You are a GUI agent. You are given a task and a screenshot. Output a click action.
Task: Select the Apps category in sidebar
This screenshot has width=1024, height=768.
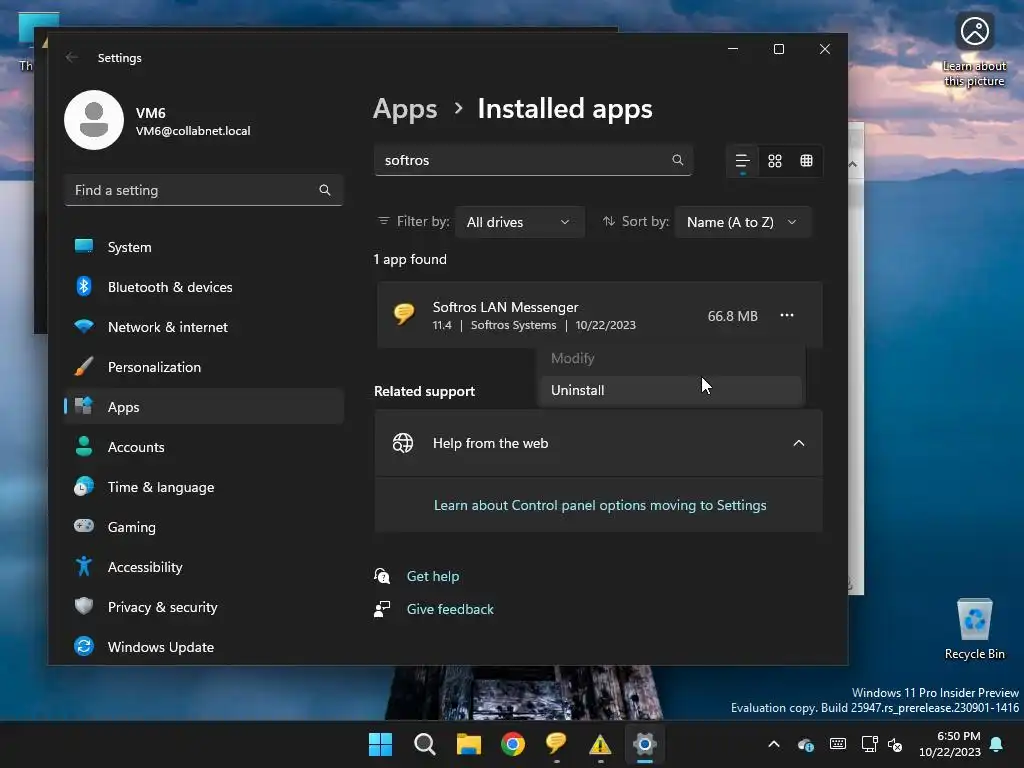(x=204, y=407)
